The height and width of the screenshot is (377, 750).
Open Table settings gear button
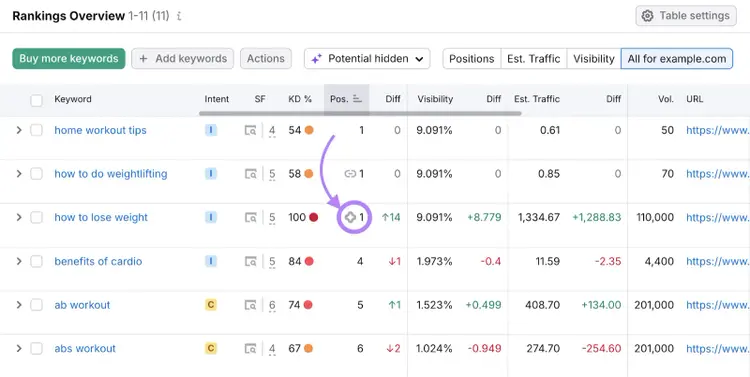click(x=686, y=16)
